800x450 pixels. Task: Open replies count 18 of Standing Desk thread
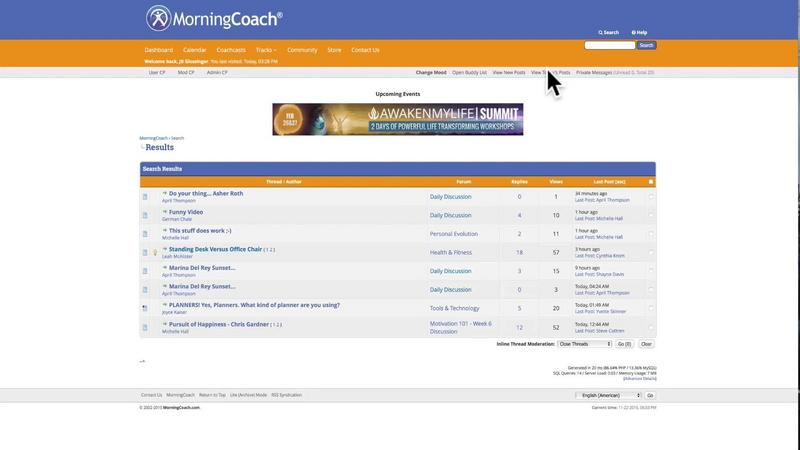pyautogui.click(x=519, y=253)
